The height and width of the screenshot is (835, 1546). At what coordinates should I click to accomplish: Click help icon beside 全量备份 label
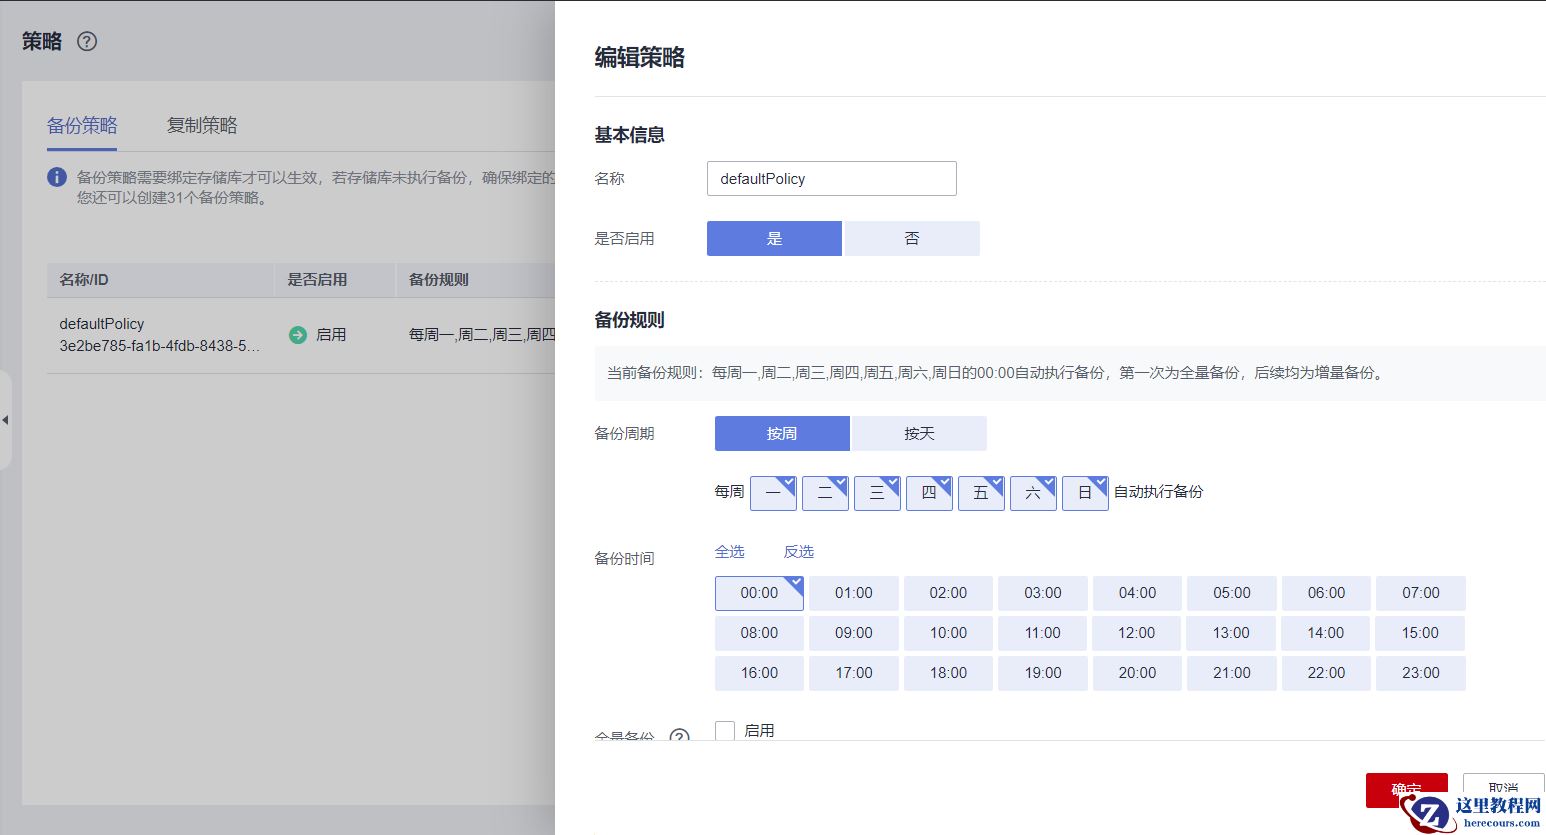(x=679, y=737)
